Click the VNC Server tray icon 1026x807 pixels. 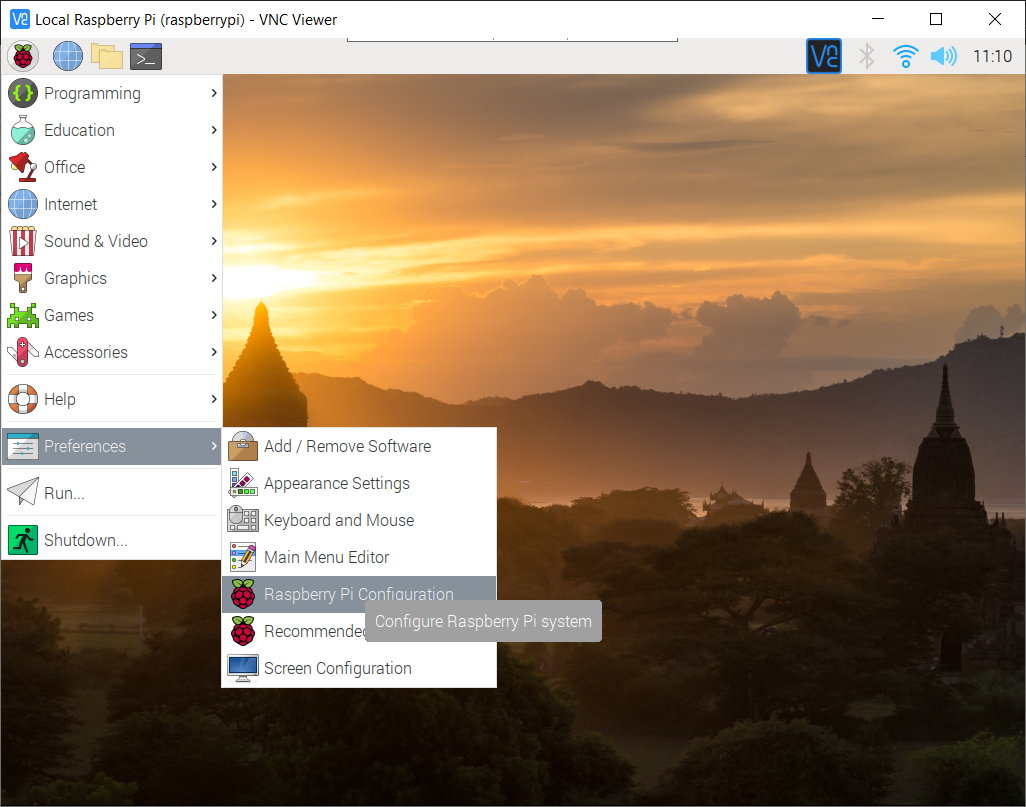click(x=824, y=56)
